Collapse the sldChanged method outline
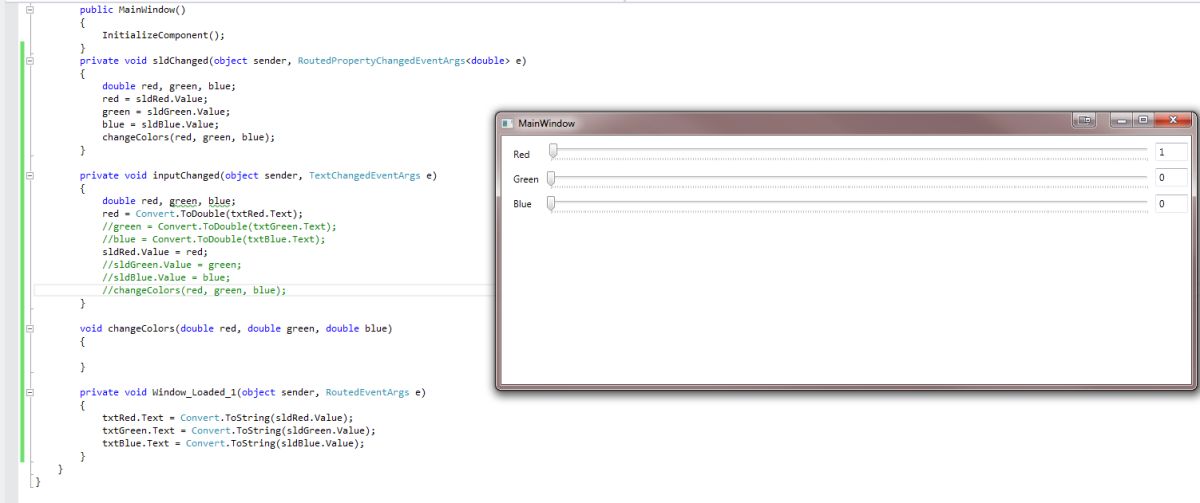The width and height of the screenshot is (1200, 503). click(x=29, y=61)
